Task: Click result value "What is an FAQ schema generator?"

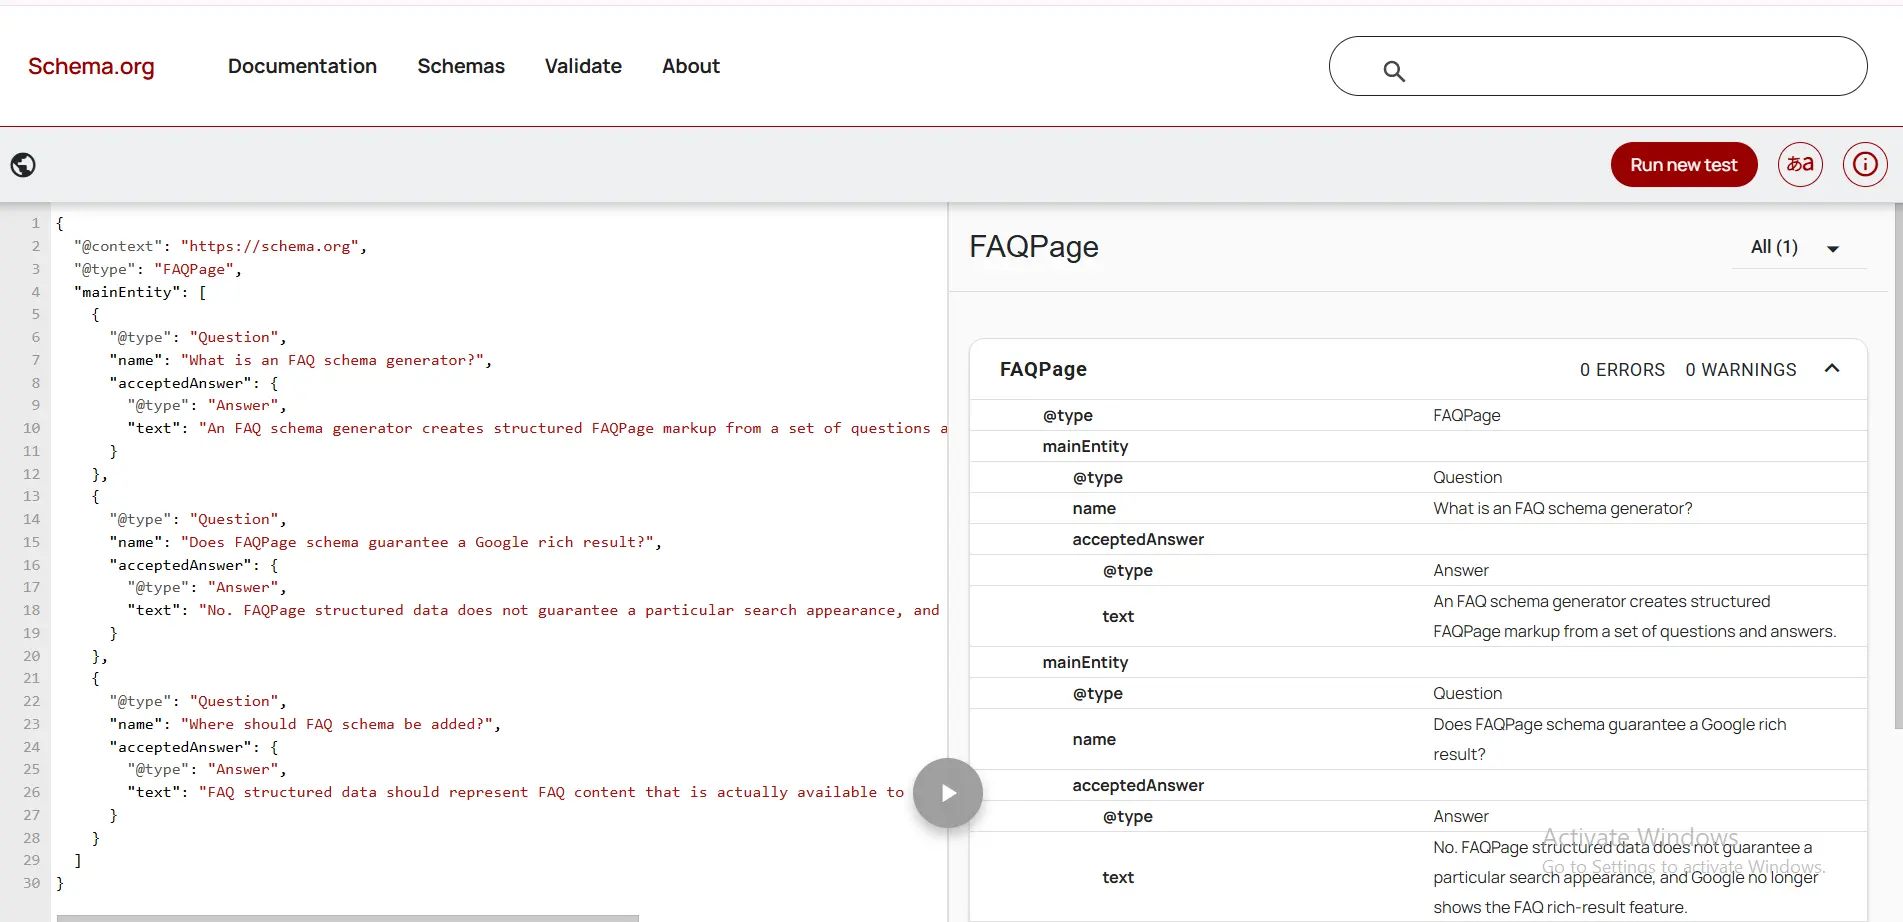Action: click(1562, 508)
